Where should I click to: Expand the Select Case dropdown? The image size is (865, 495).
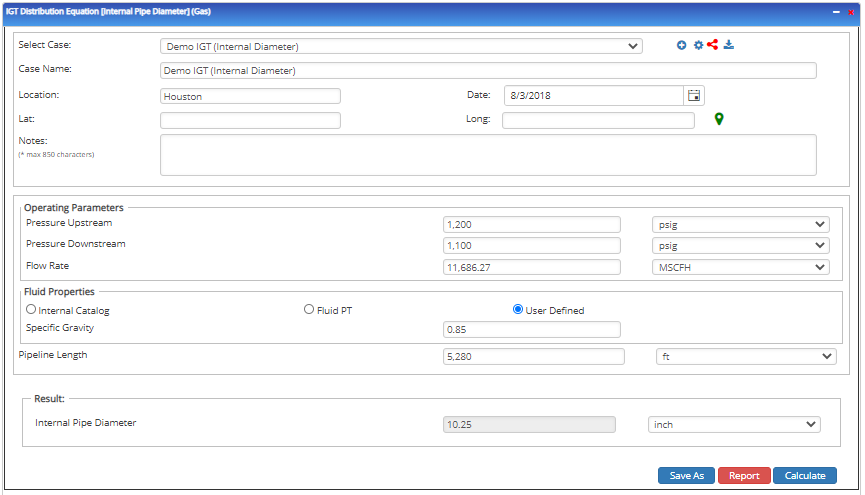[401, 46]
